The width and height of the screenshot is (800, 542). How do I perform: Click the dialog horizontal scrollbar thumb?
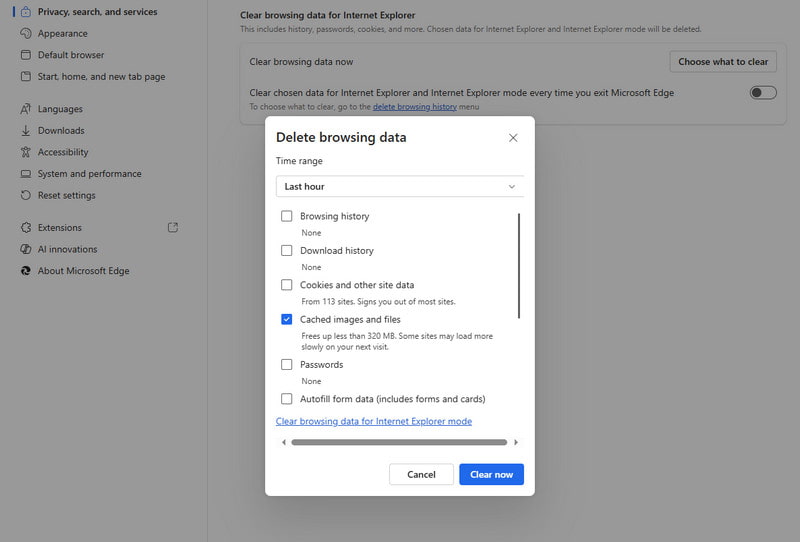coord(399,442)
